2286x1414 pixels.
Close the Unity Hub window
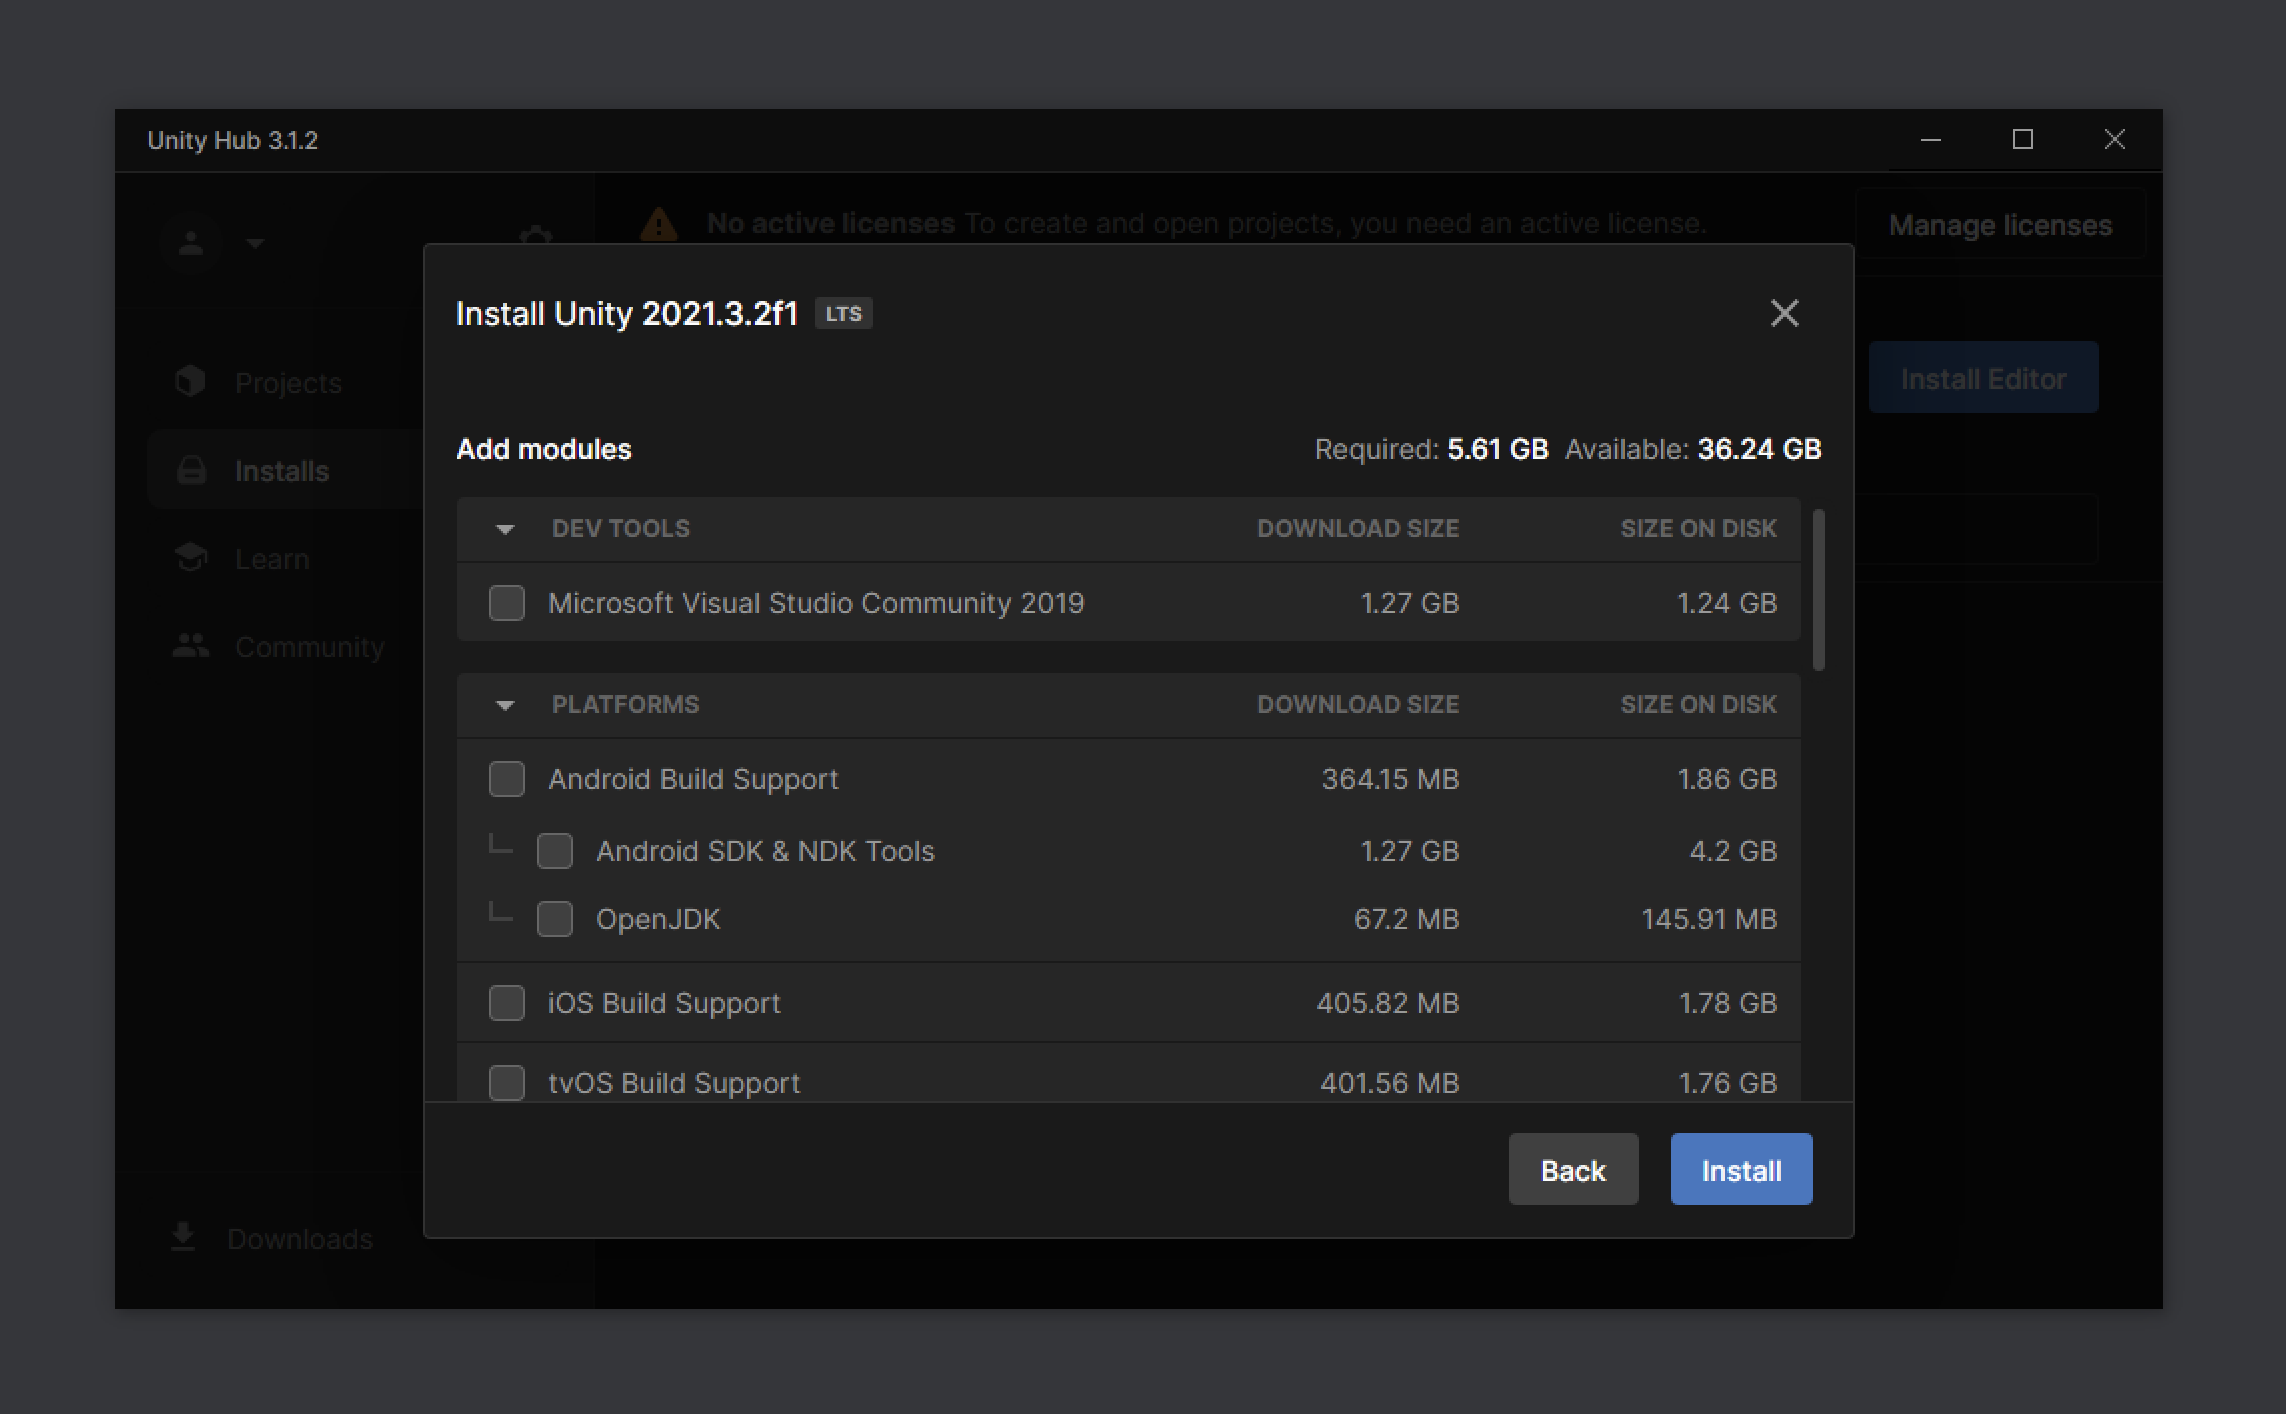(x=2115, y=140)
